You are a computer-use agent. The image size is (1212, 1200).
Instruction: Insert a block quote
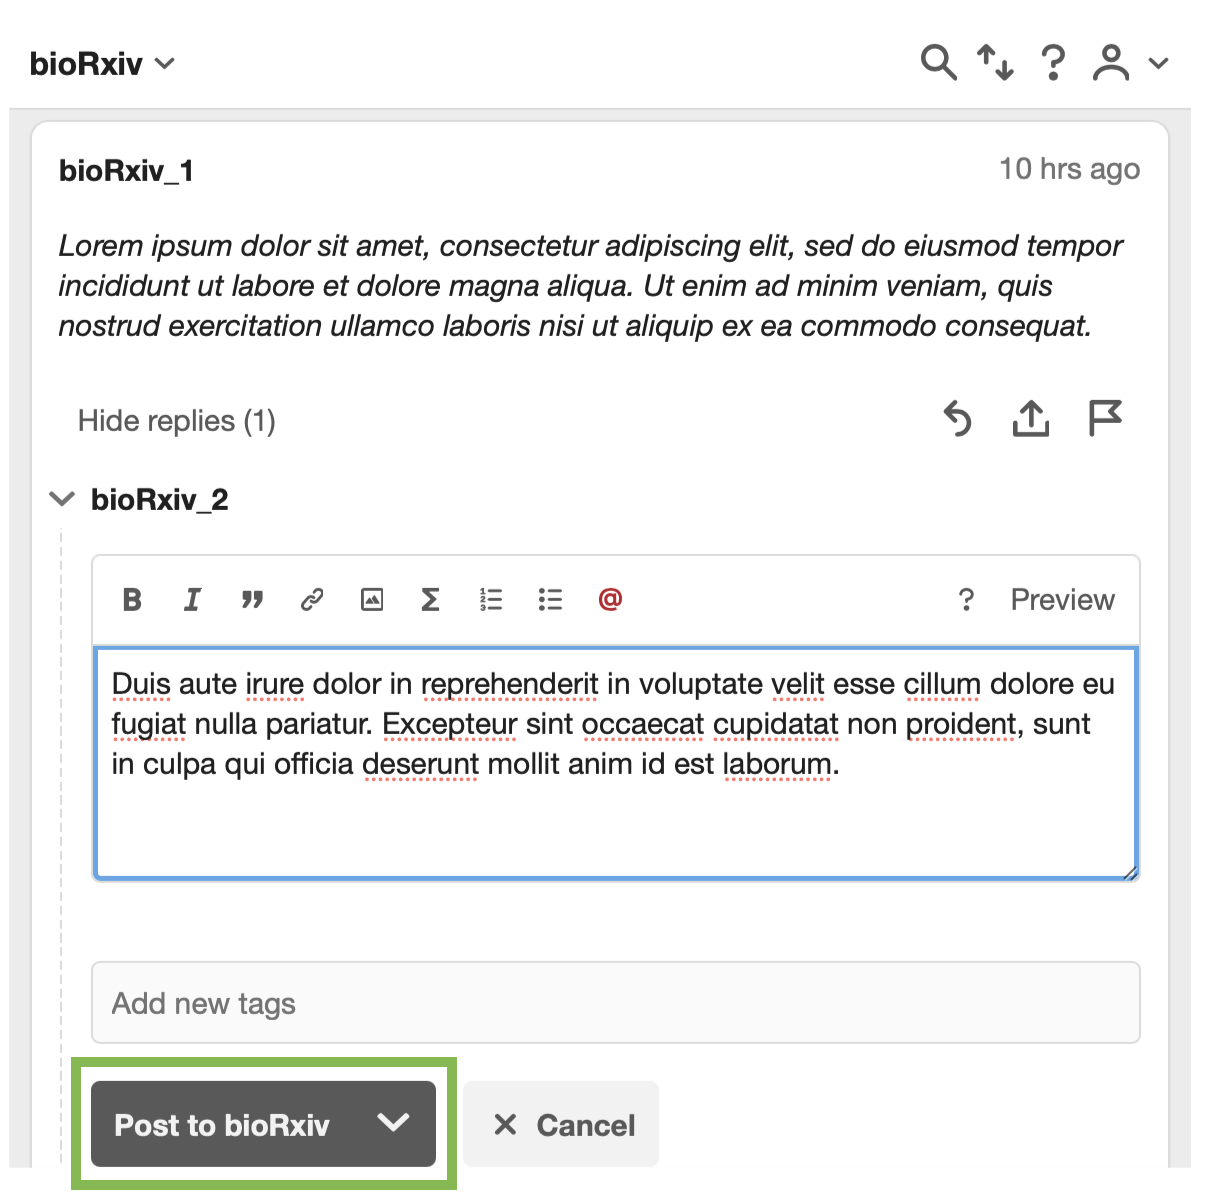(x=252, y=600)
